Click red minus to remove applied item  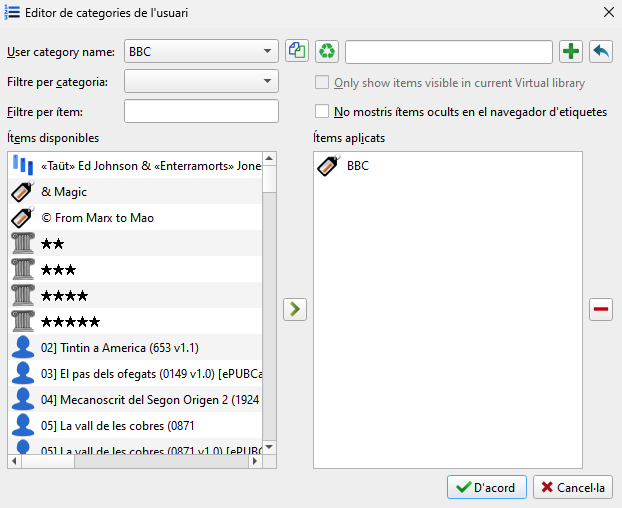601,309
